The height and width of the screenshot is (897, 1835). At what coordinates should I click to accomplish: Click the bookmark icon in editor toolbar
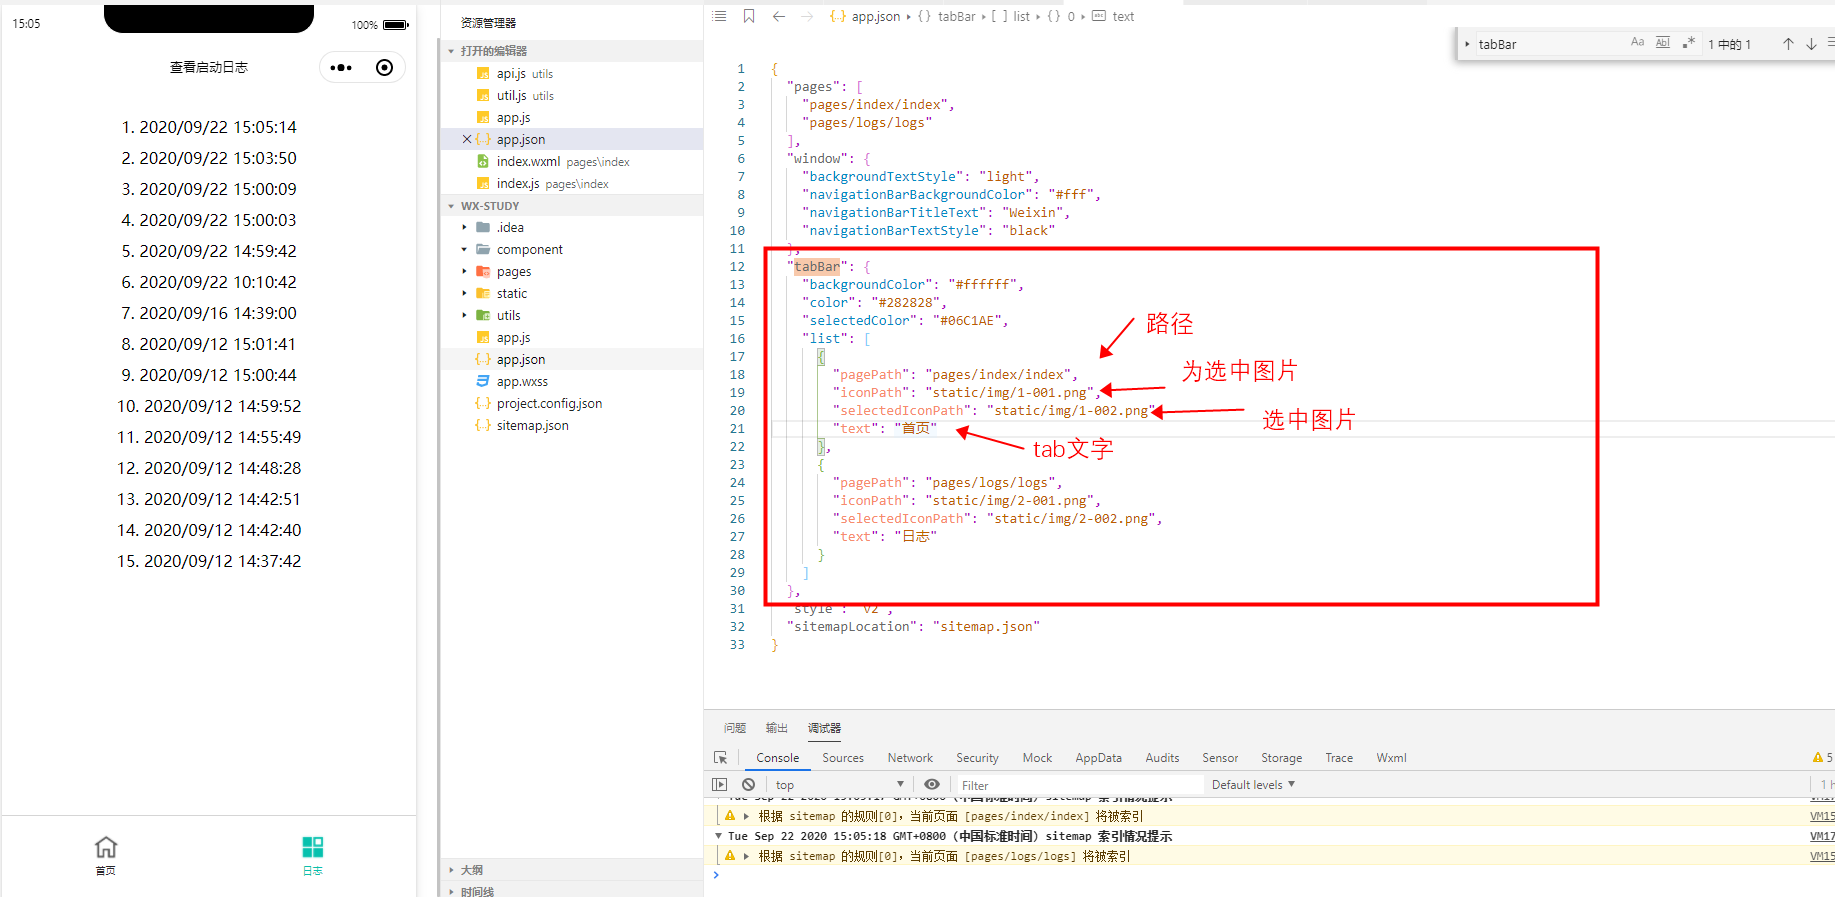point(749,16)
